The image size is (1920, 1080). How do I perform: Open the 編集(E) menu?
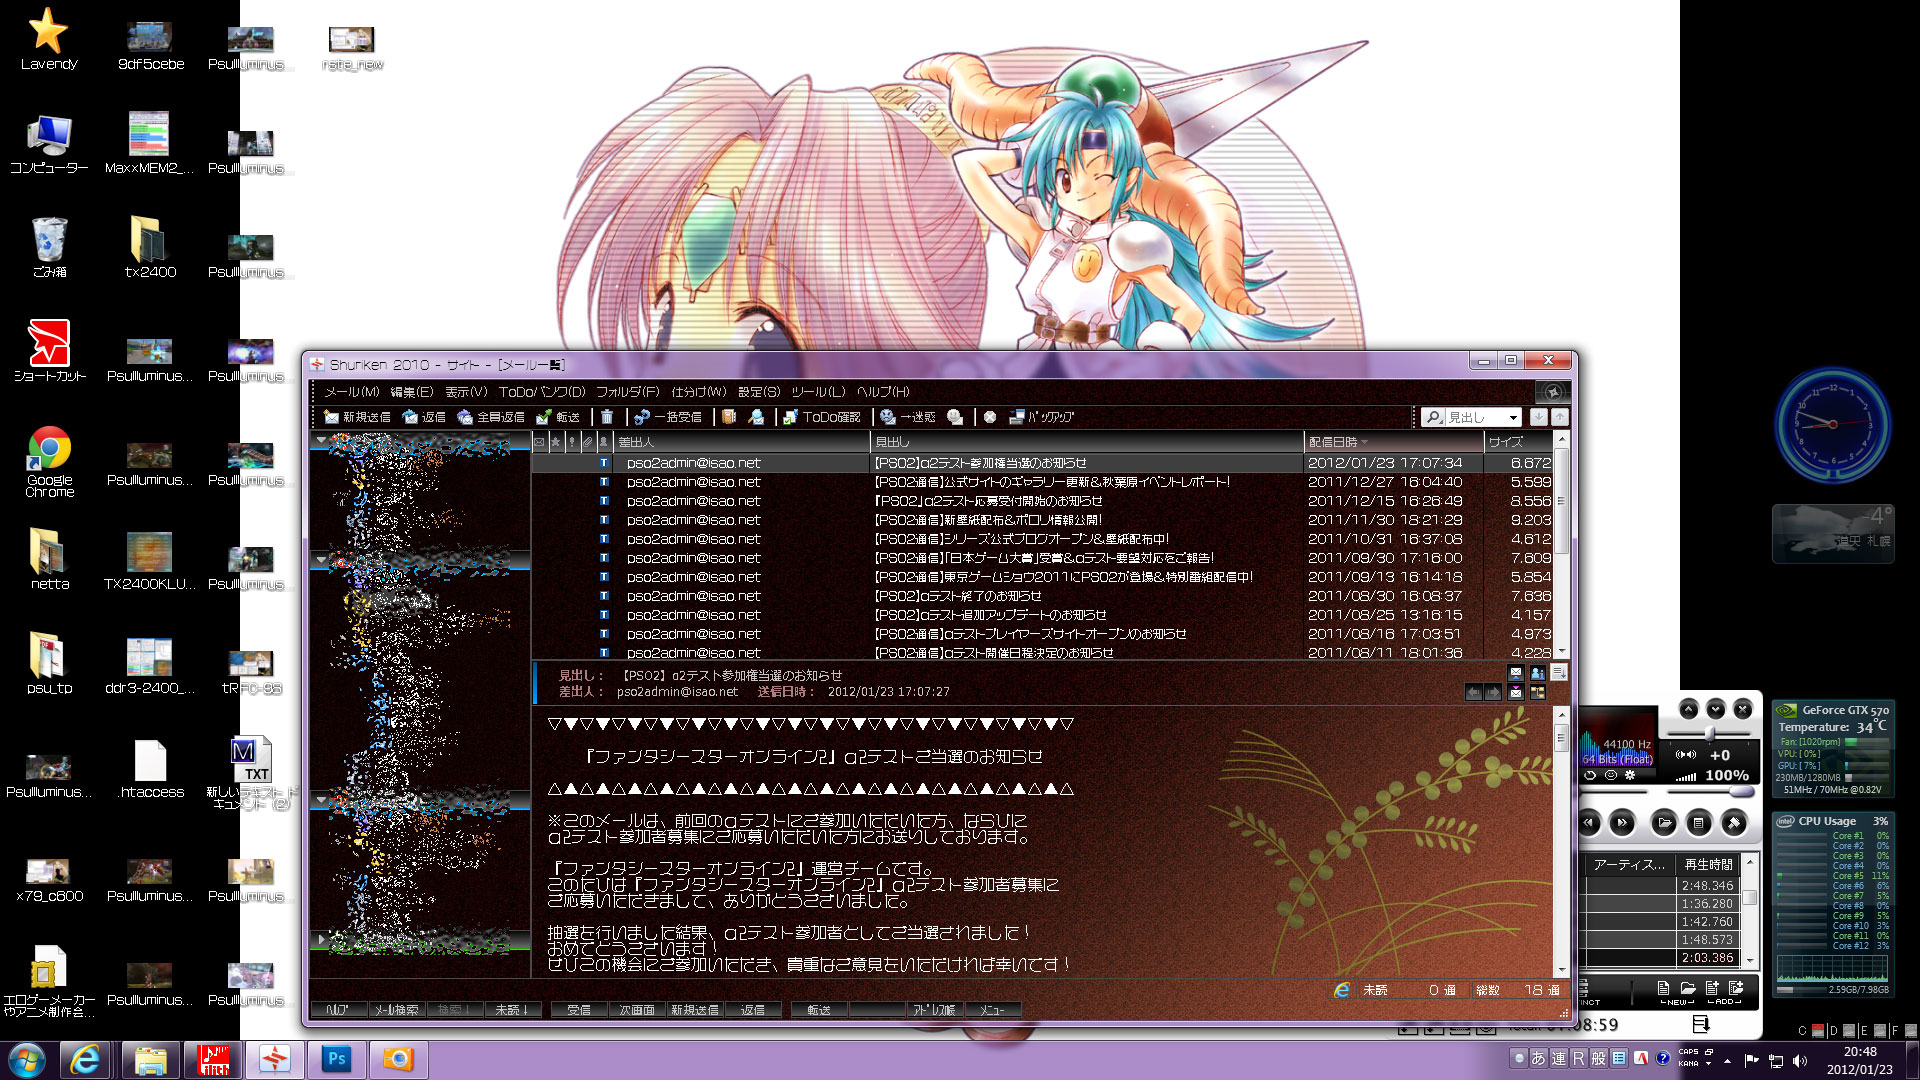pyautogui.click(x=412, y=392)
